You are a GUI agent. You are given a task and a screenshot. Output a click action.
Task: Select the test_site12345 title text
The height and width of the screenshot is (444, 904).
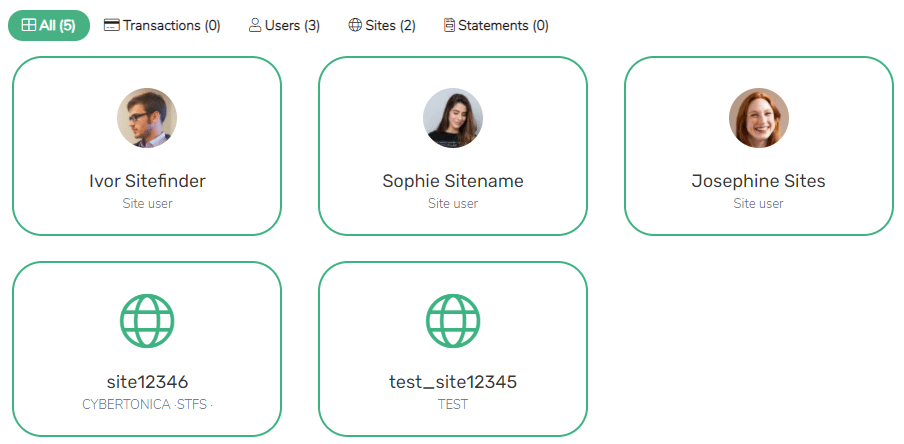tap(453, 382)
